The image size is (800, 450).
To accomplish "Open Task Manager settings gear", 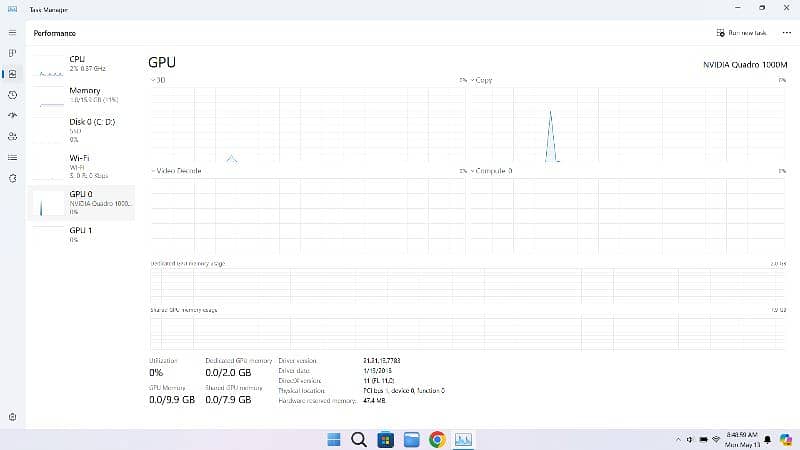I will pos(12,416).
